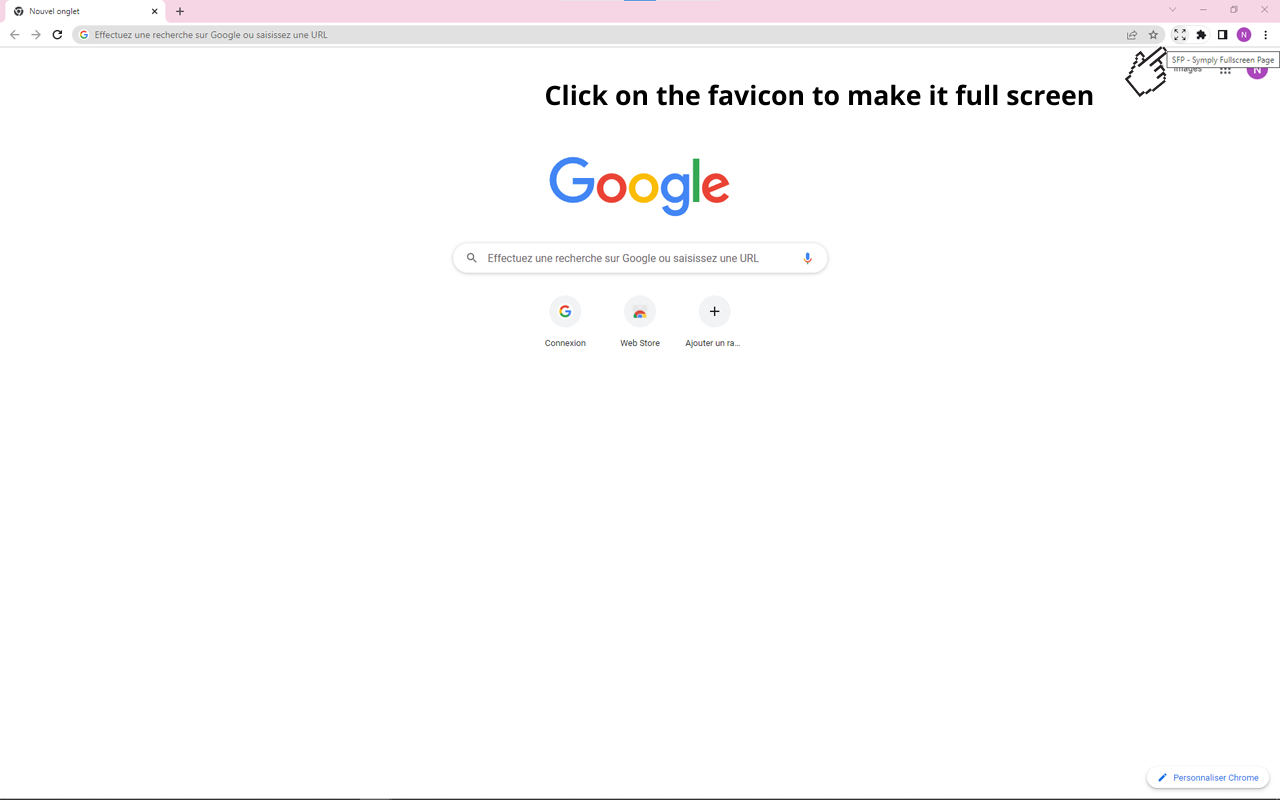
Task: Add a shortcut with Ajouter un raccourci
Action: pos(714,322)
